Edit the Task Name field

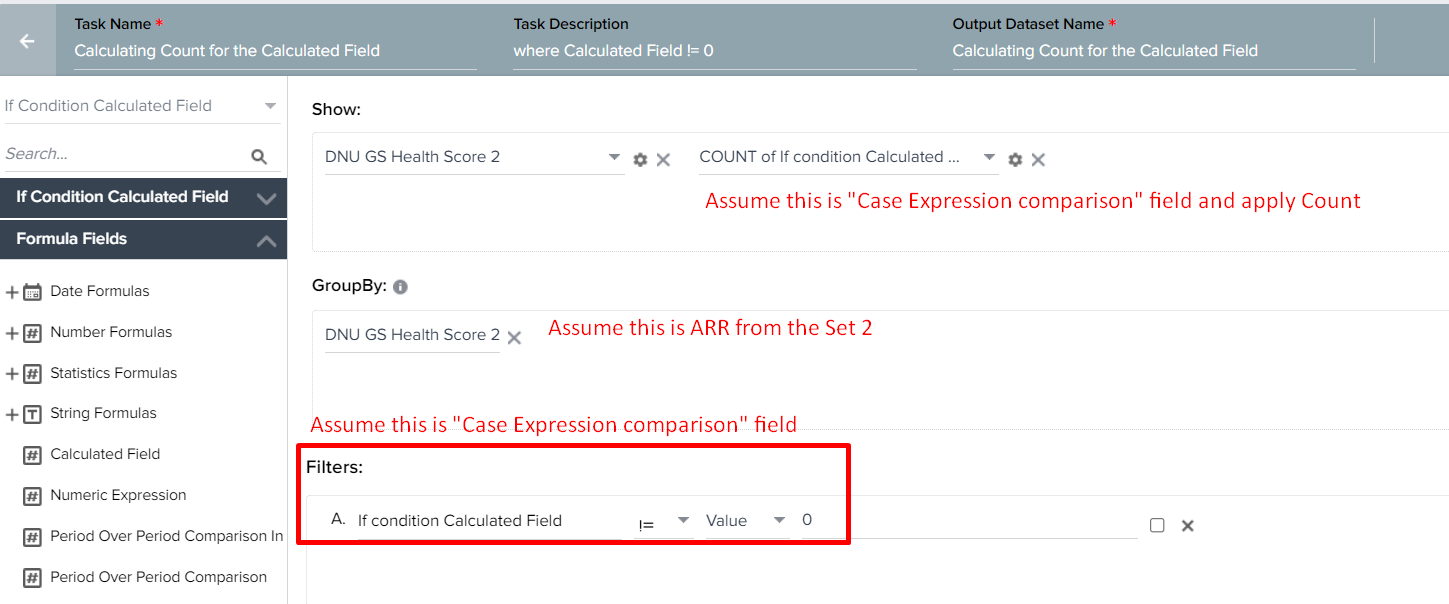275,50
